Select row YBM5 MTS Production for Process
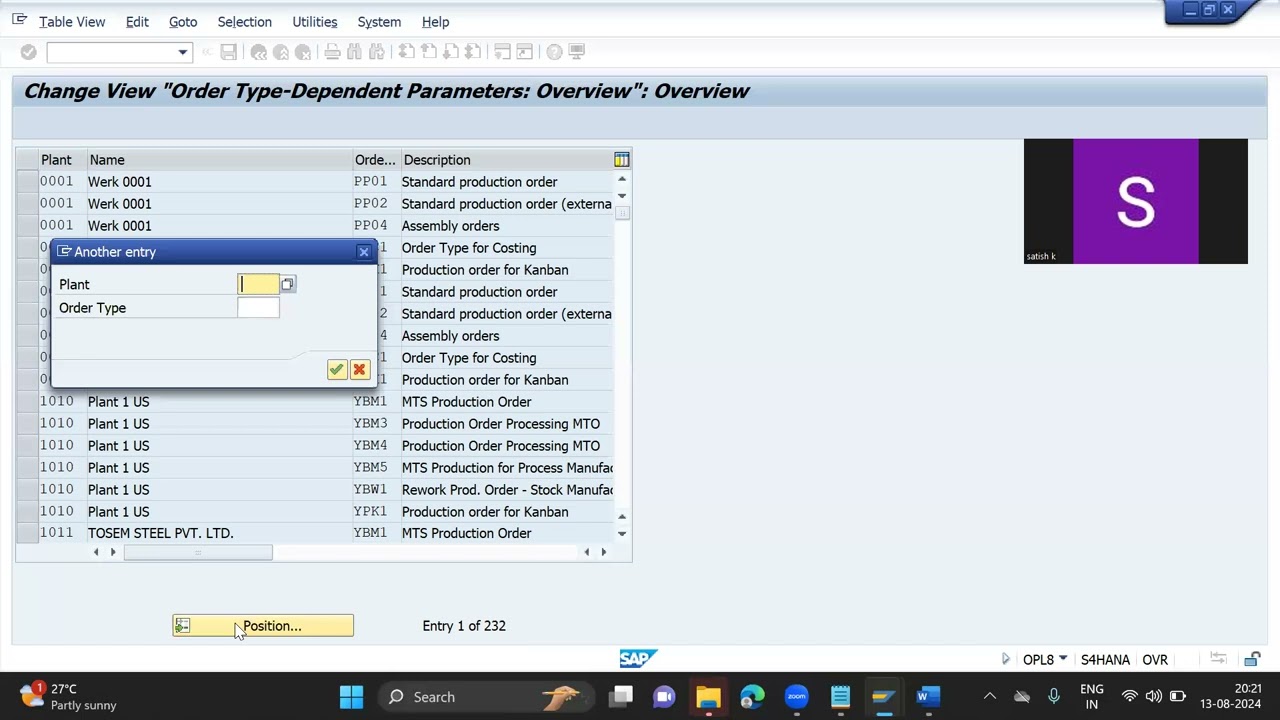 tap(26, 468)
